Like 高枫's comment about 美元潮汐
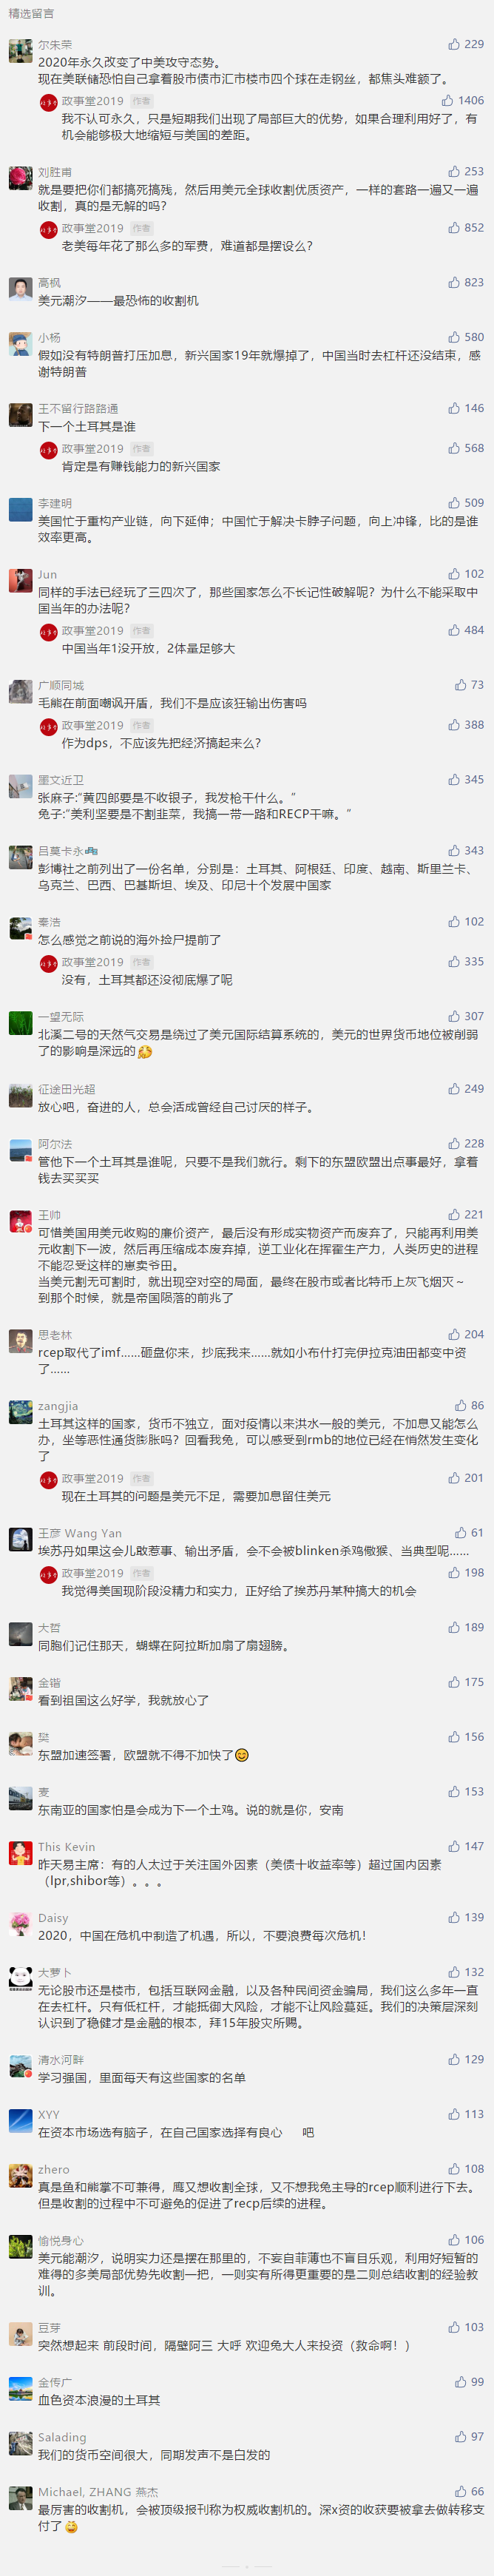494x2576 pixels. point(454,282)
